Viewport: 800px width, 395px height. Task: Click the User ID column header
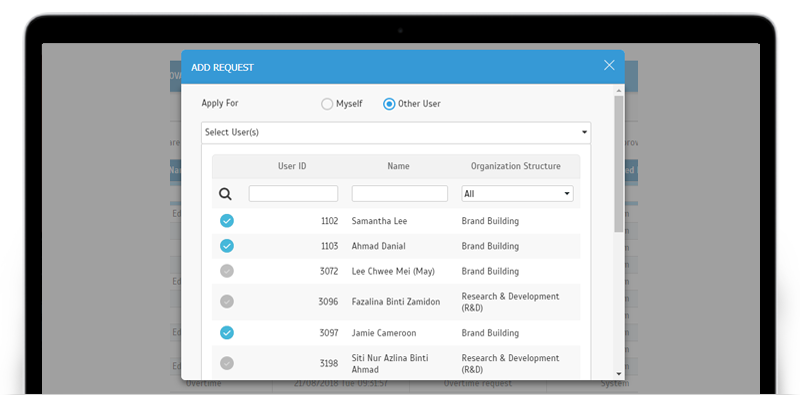[292, 166]
